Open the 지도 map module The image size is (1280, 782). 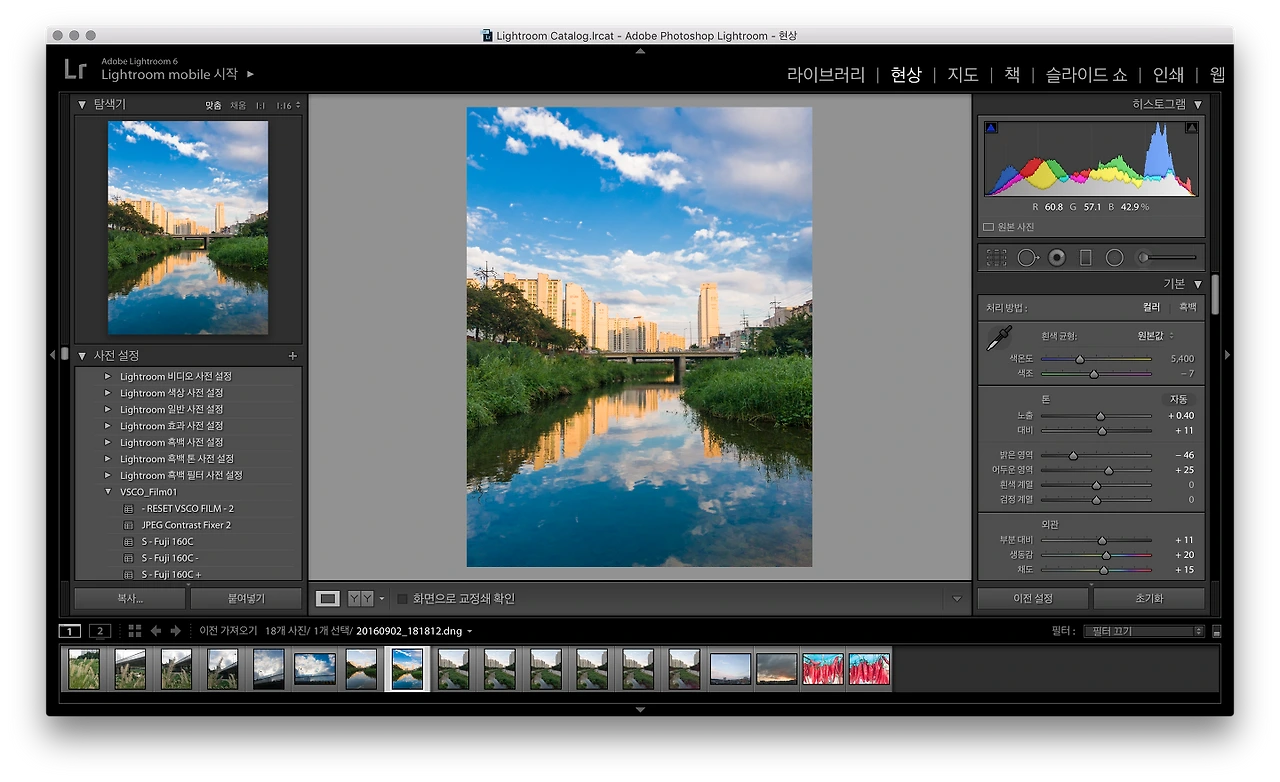(x=963, y=75)
